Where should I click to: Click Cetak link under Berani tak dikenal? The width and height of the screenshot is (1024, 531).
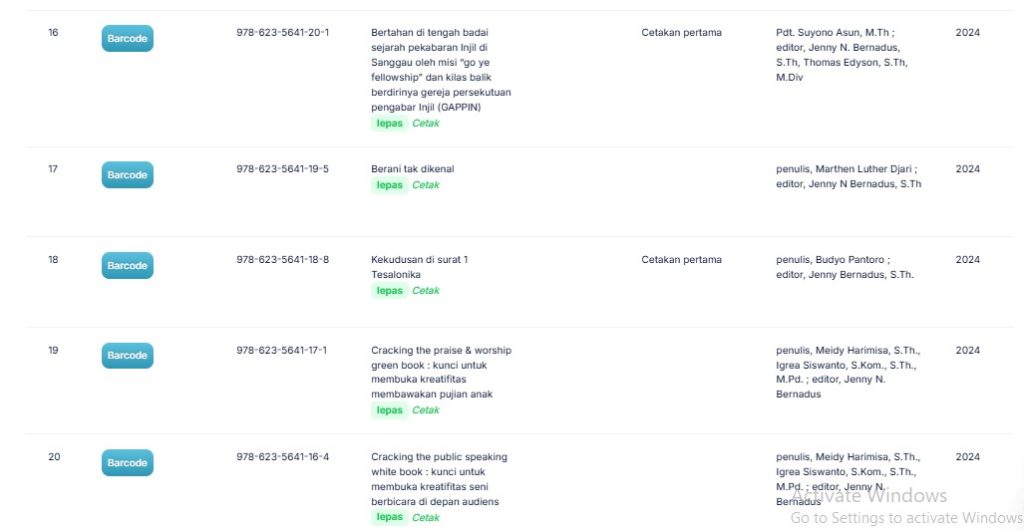(x=426, y=185)
